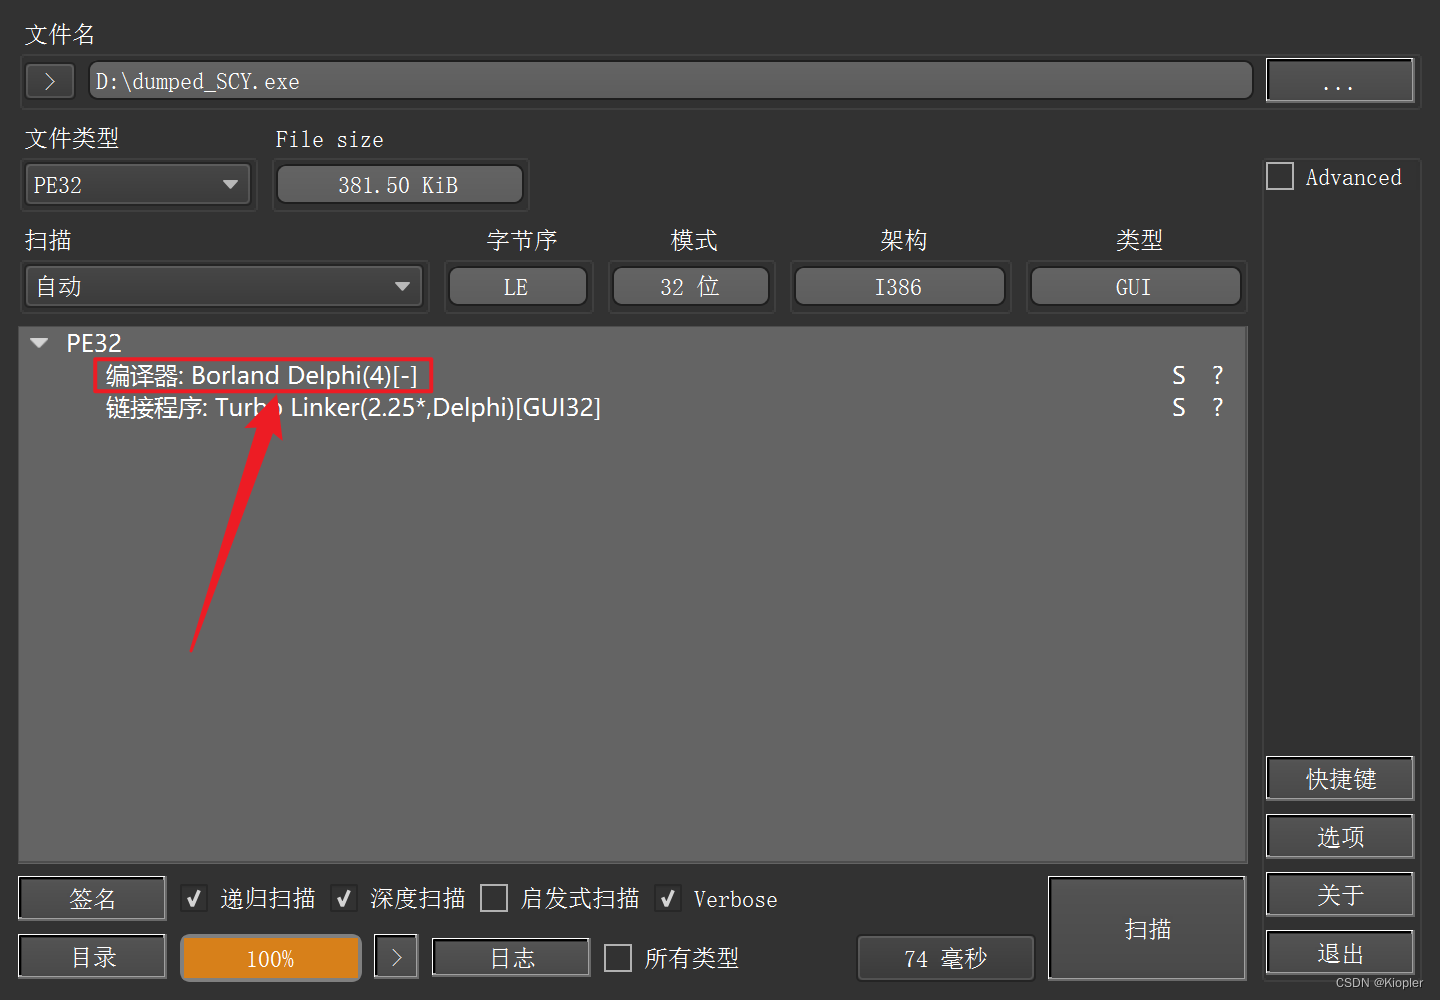Uncheck the 深度扫描 option
This screenshot has width=1440, height=1000.
[344, 899]
